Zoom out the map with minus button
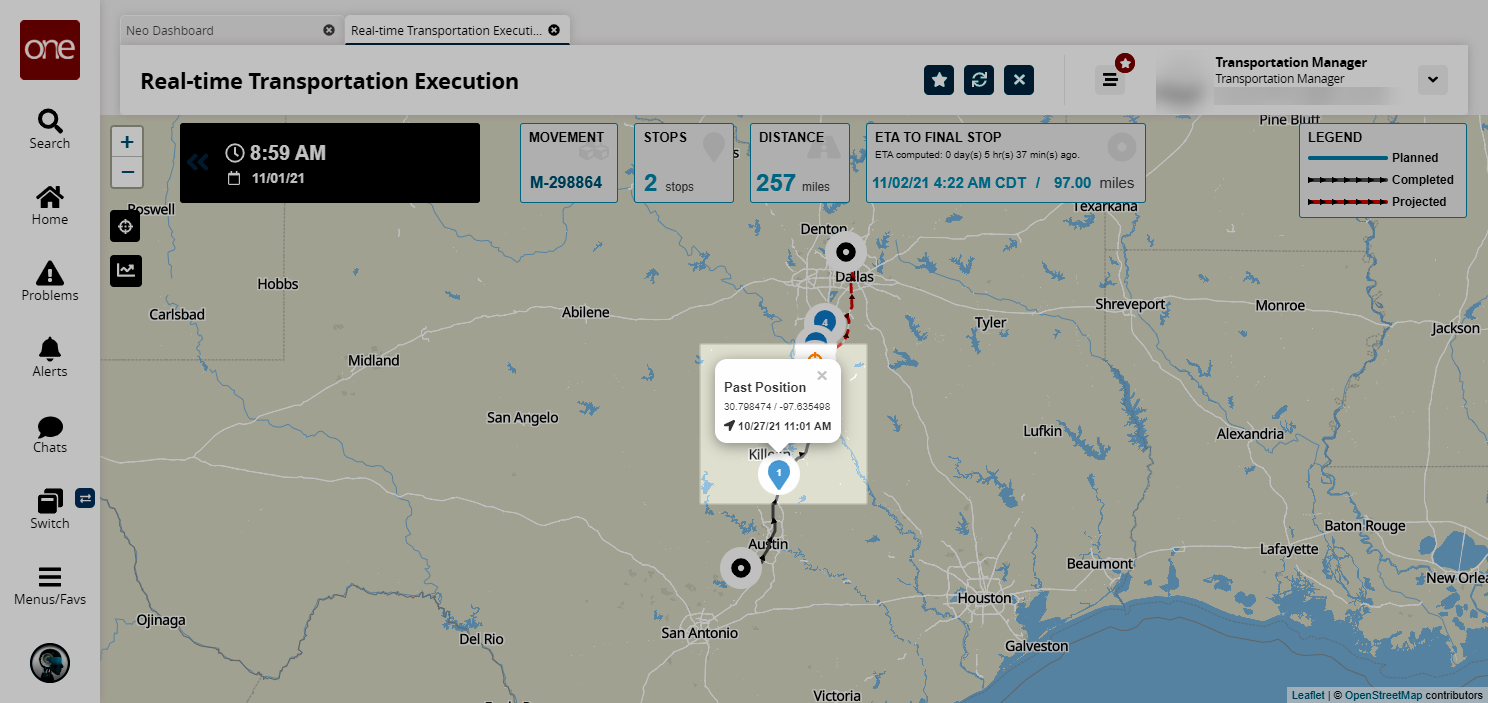This screenshot has width=1488, height=703. click(127, 173)
